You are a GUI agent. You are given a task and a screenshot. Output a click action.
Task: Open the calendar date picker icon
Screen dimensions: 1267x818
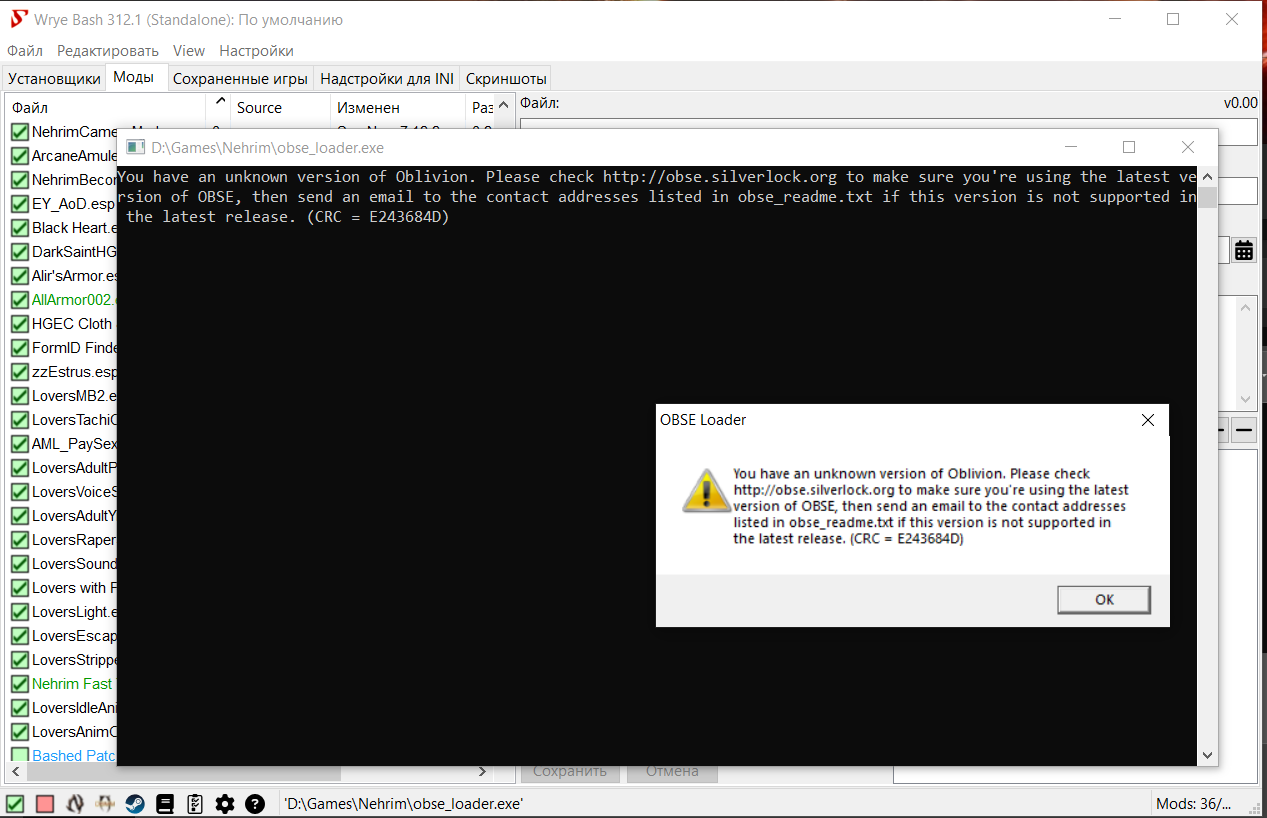[1243, 250]
